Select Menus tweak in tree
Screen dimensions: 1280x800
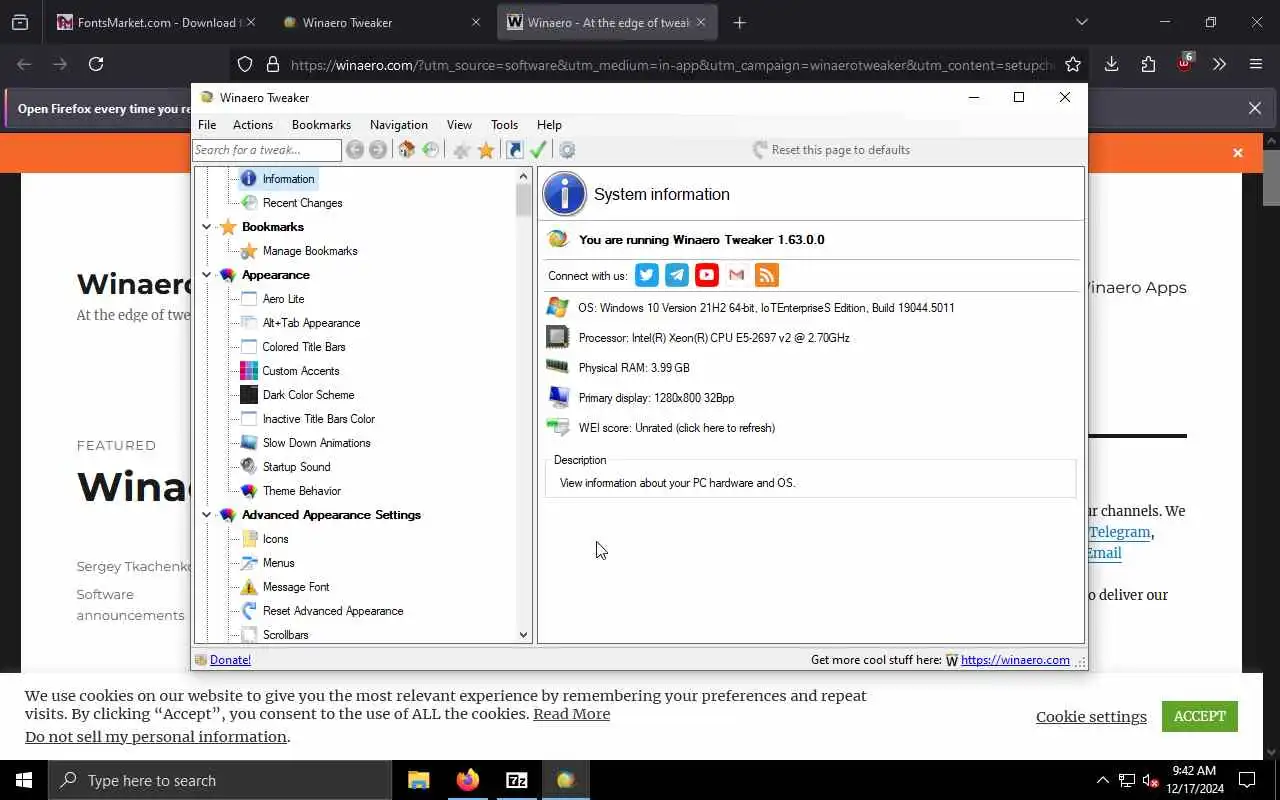268,563
